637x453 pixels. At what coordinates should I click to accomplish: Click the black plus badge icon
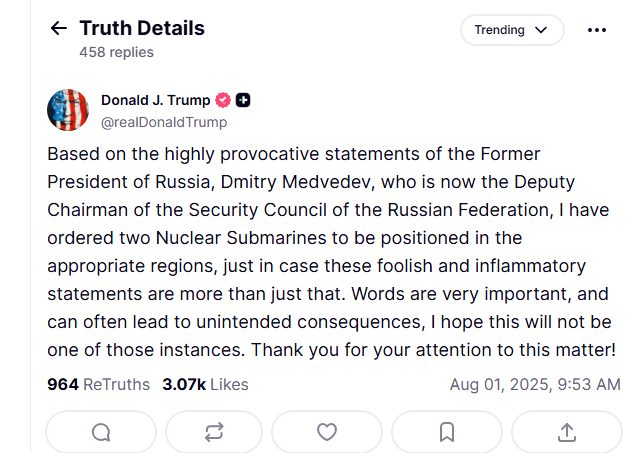coord(243,100)
